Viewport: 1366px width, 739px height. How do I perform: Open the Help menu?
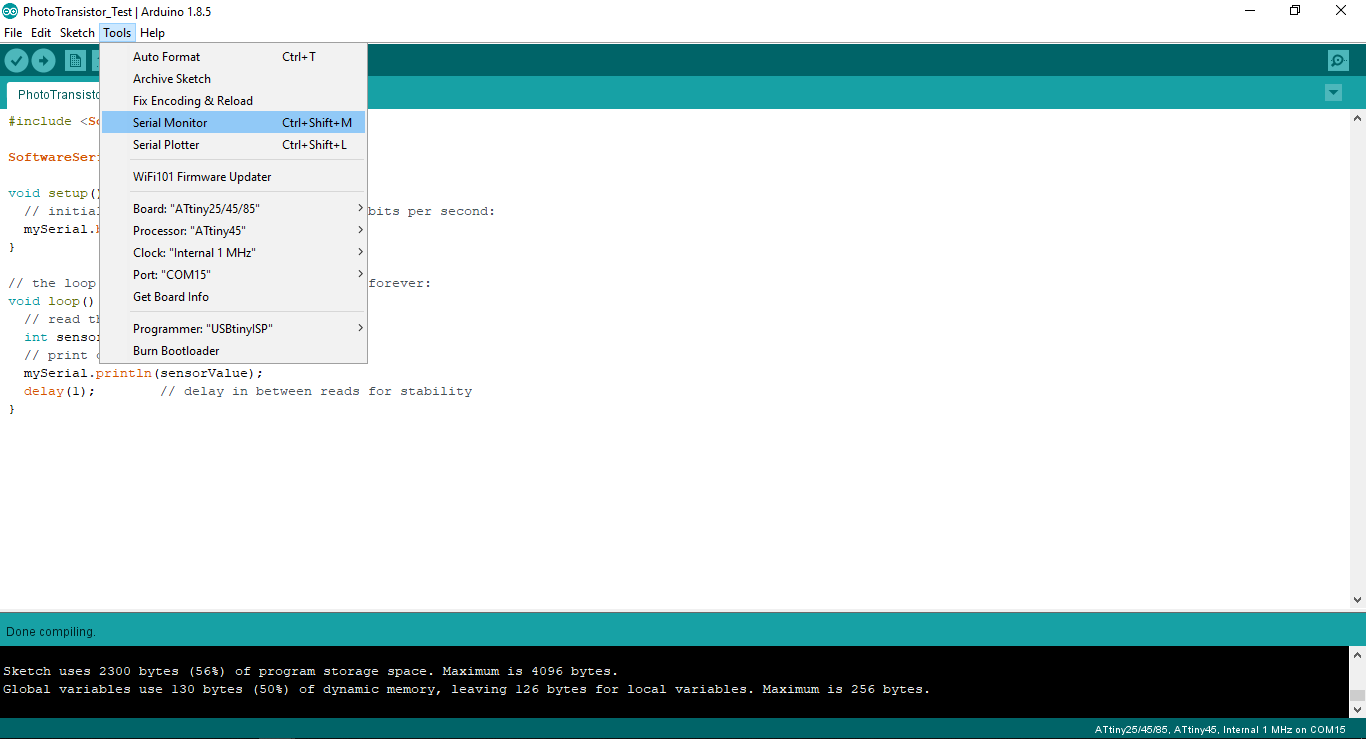pyautogui.click(x=152, y=33)
